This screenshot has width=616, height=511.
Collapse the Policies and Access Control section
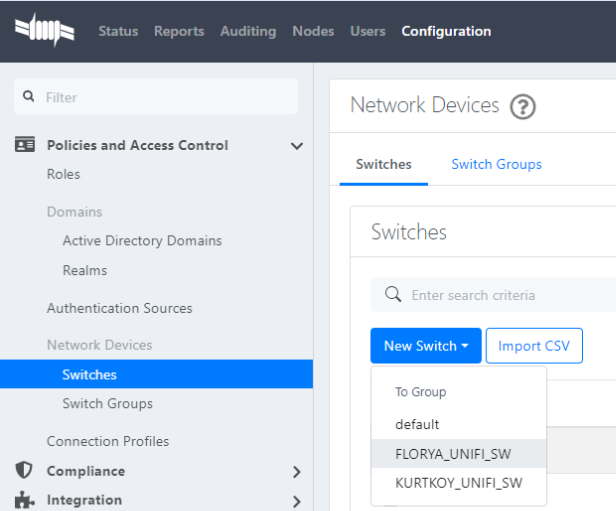tap(296, 146)
